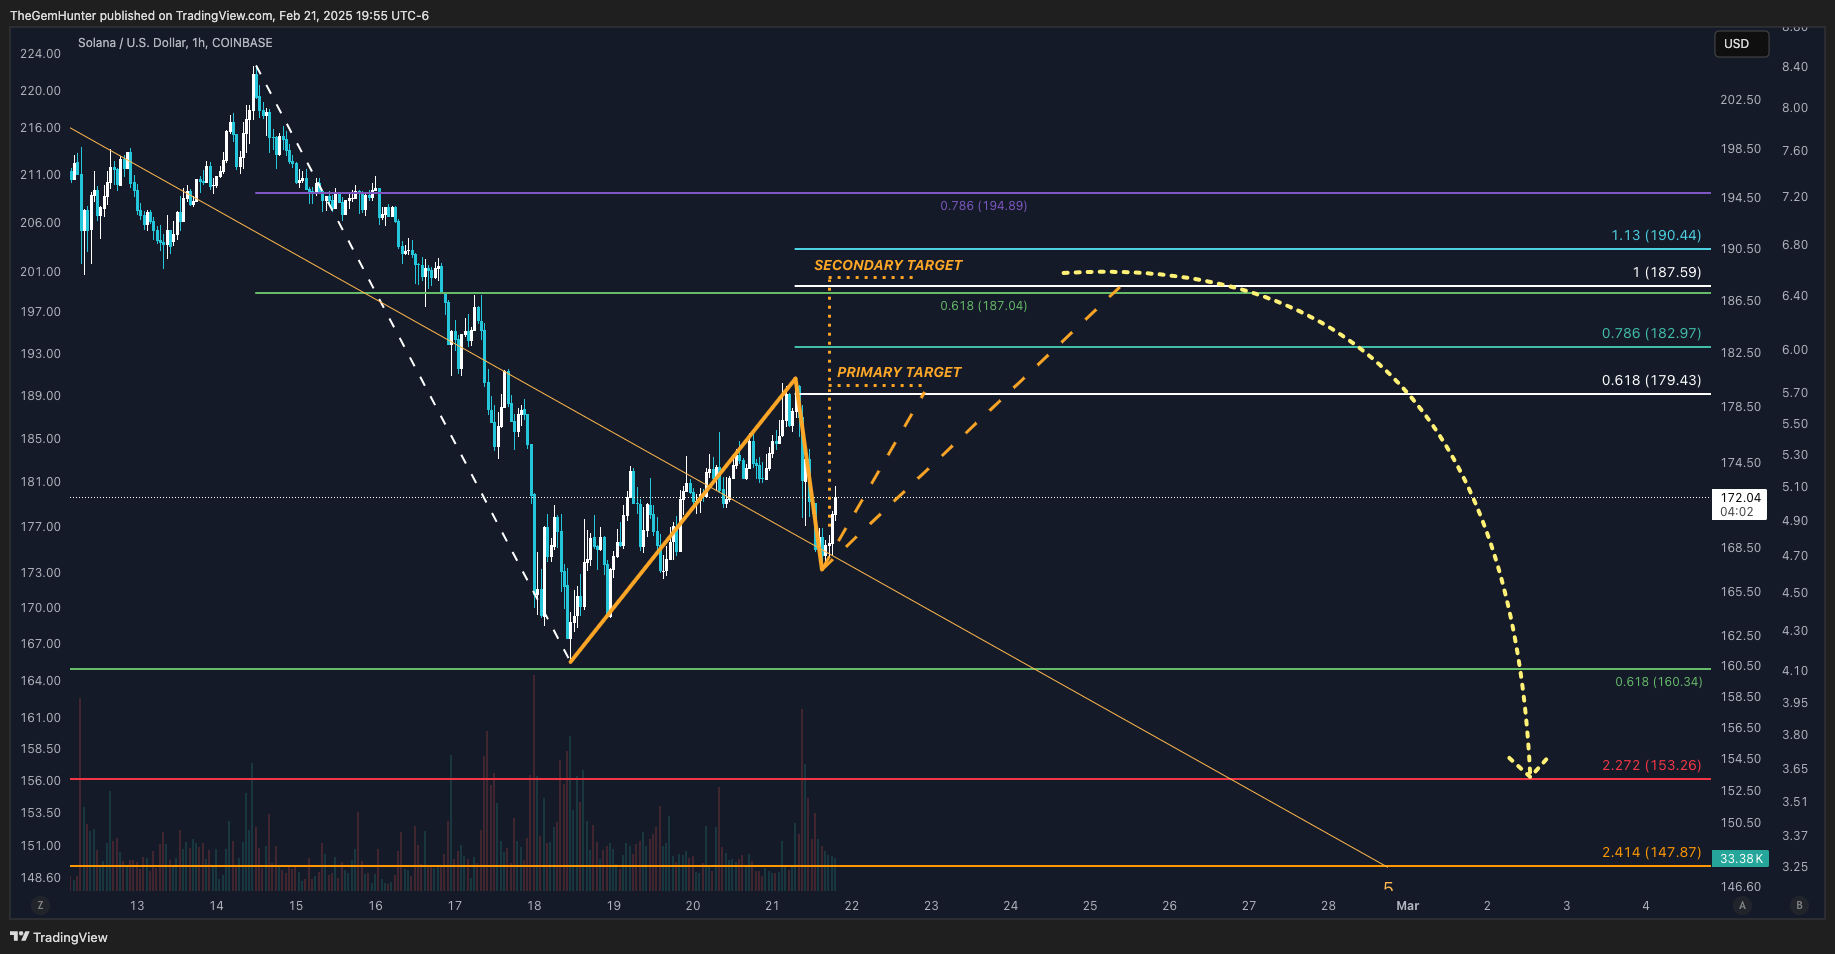Click the 2.414 (147.87) Fibonacci label
Image resolution: width=1835 pixels, height=954 pixels.
point(1651,852)
